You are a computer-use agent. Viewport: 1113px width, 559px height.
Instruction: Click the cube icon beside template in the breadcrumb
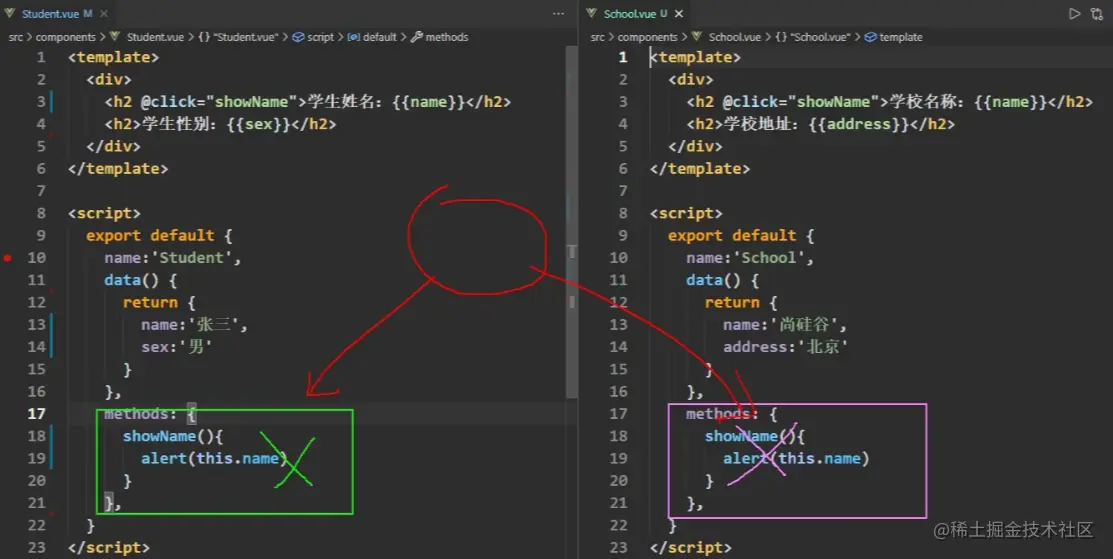click(870, 37)
